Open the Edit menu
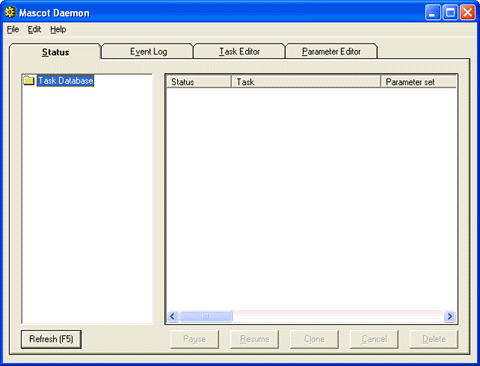This screenshot has width=480, height=366. [x=34, y=29]
